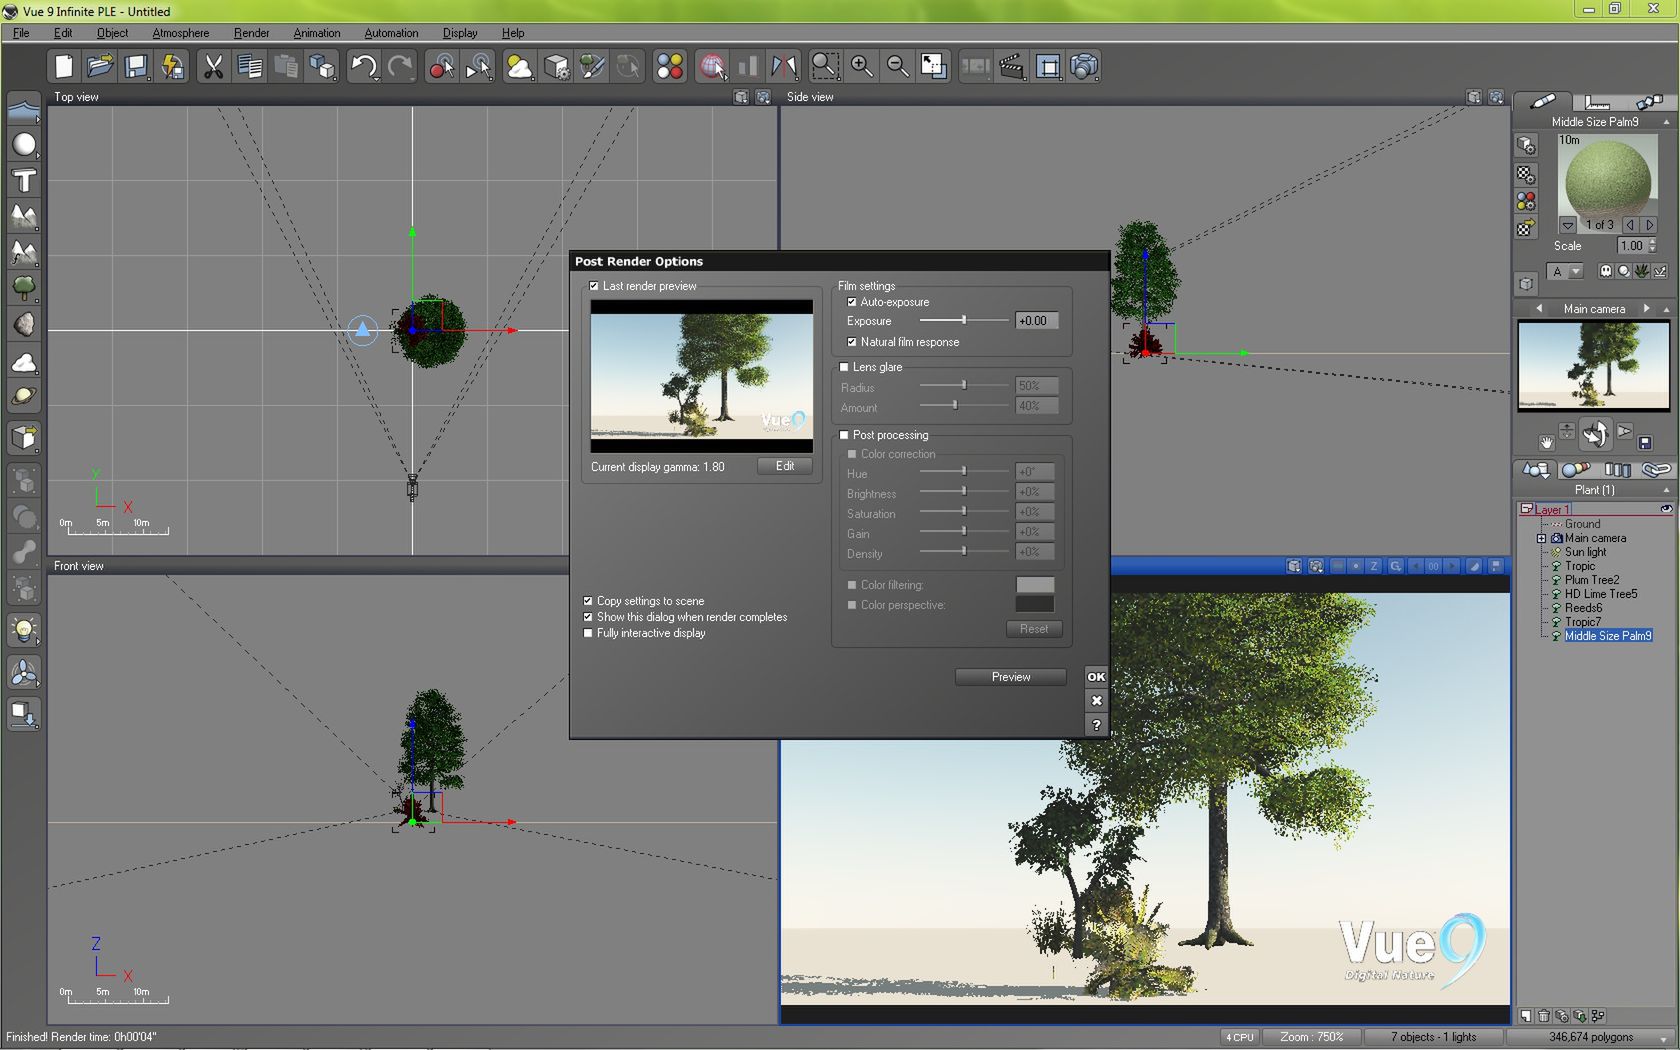Click the Cut scissors icon in toolbar
This screenshot has width=1680, height=1050.
213,67
